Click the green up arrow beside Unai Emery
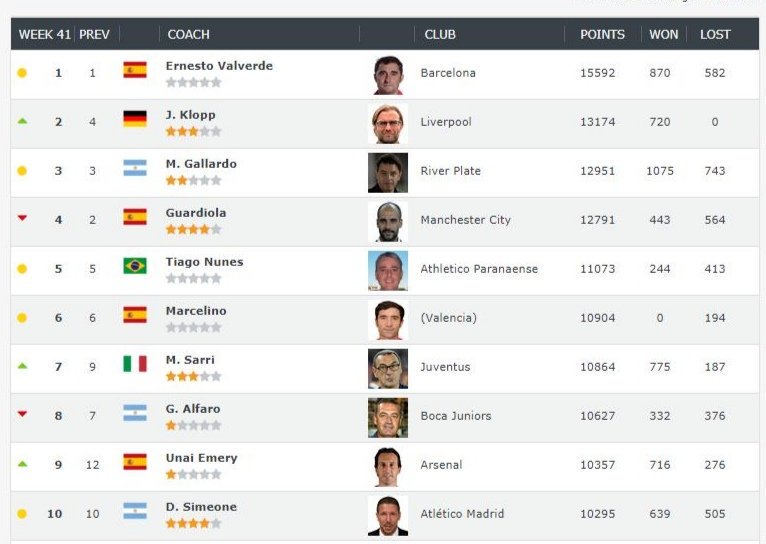 coord(22,464)
